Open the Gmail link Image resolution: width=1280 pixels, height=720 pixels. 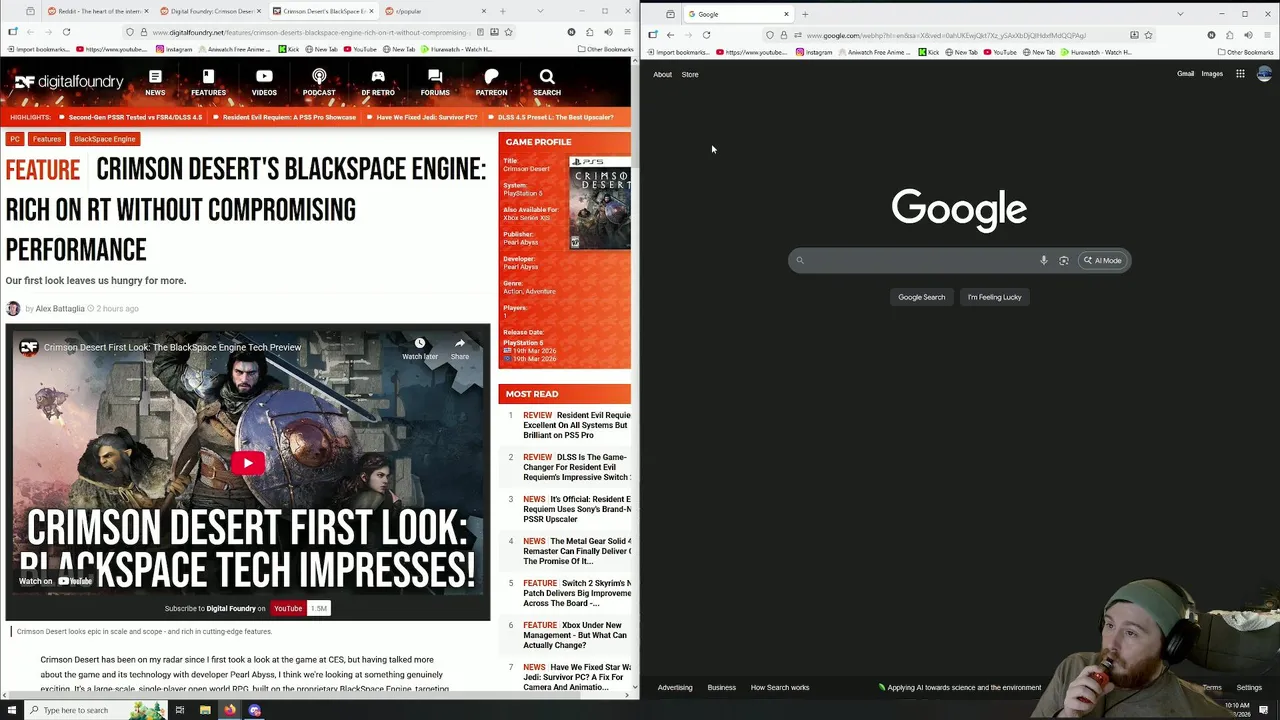point(1185,74)
